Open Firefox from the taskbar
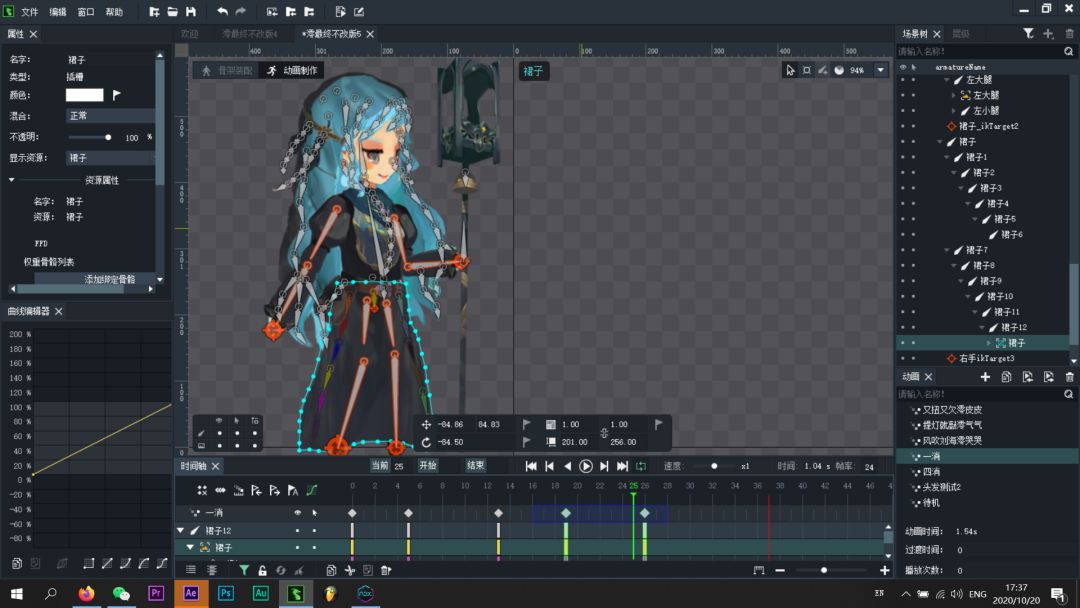Image resolution: width=1080 pixels, height=608 pixels. coord(86,594)
